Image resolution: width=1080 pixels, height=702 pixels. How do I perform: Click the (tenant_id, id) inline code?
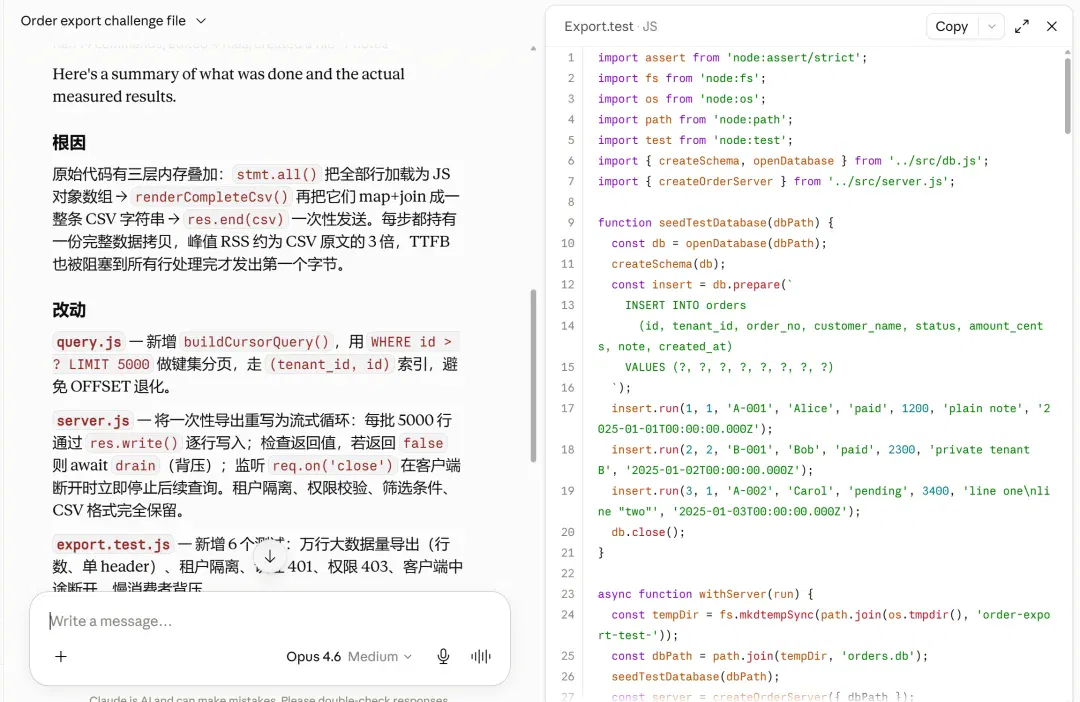click(329, 364)
